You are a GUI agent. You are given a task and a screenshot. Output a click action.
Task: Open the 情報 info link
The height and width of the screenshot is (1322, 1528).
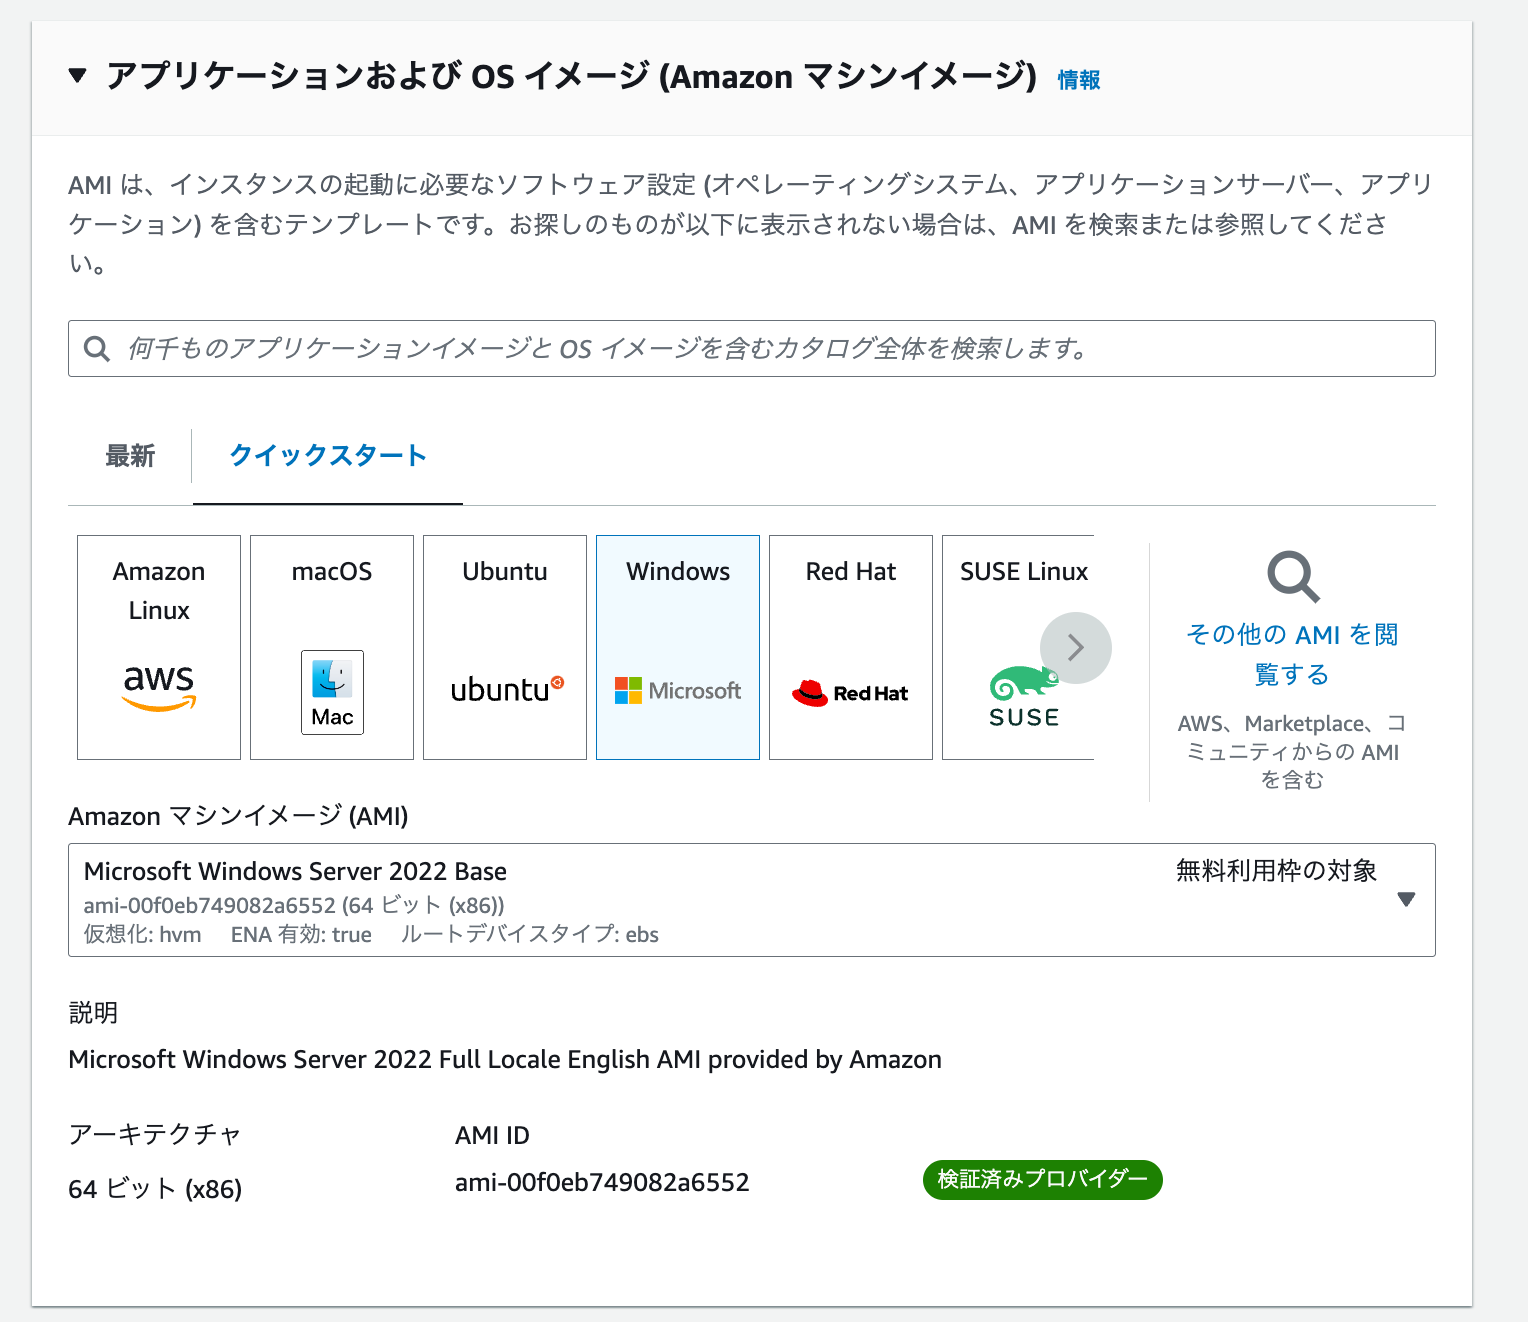point(1079,80)
